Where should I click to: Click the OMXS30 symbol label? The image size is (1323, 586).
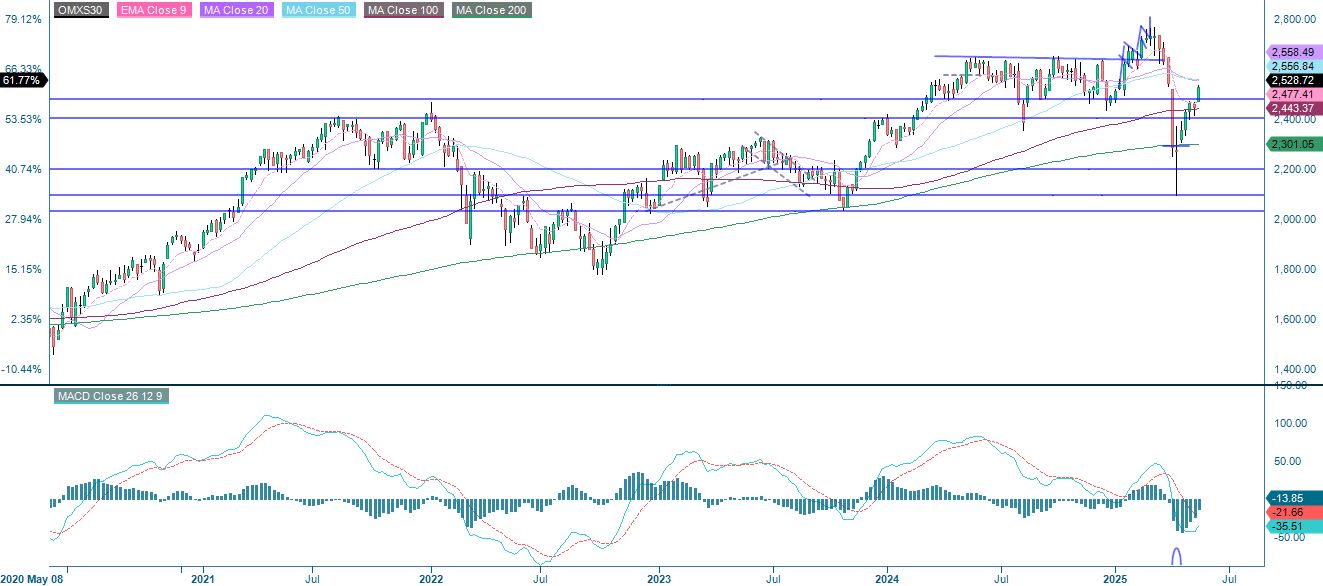pos(81,10)
